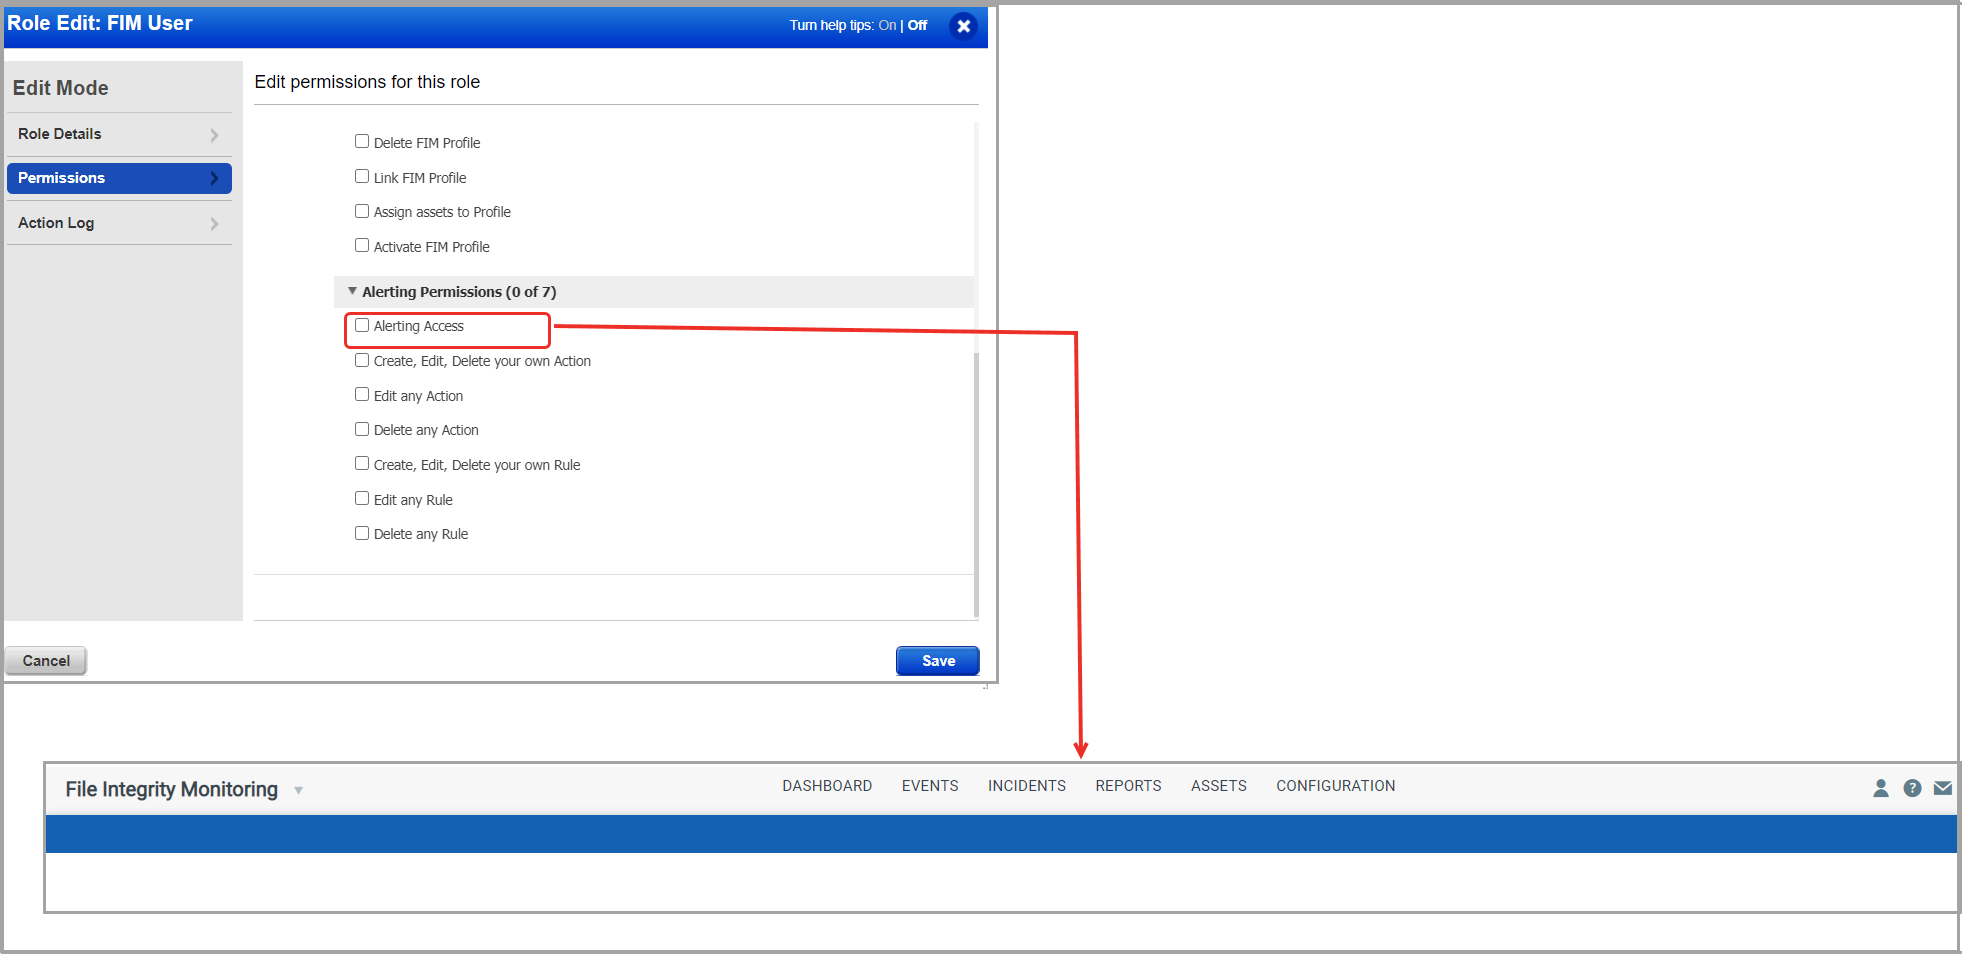The height and width of the screenshot is (954, 1962).
Task: Turn help tips On
Action: (887, 25)
